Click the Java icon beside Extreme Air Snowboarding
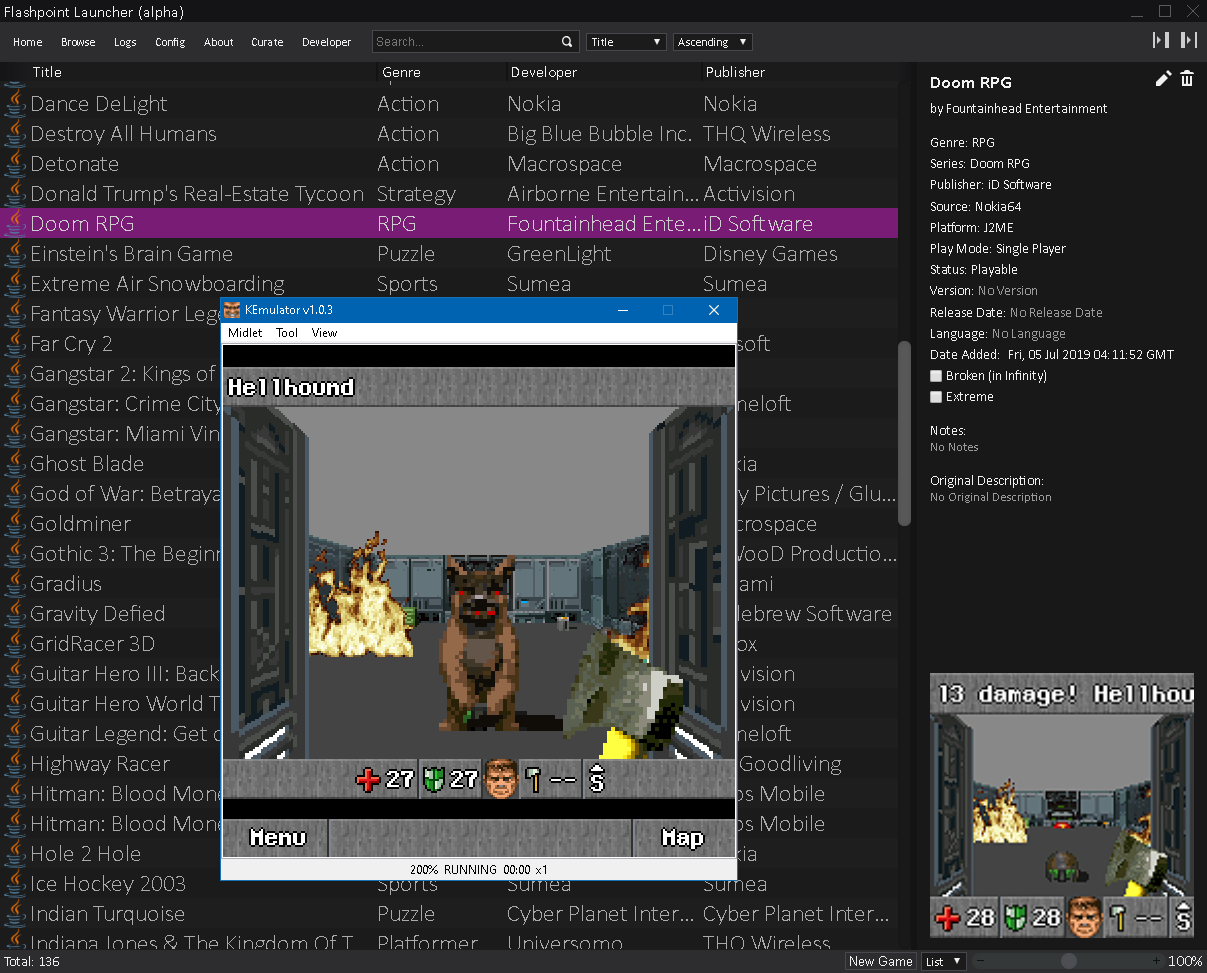1207x973 pixels. click(14, 284)
